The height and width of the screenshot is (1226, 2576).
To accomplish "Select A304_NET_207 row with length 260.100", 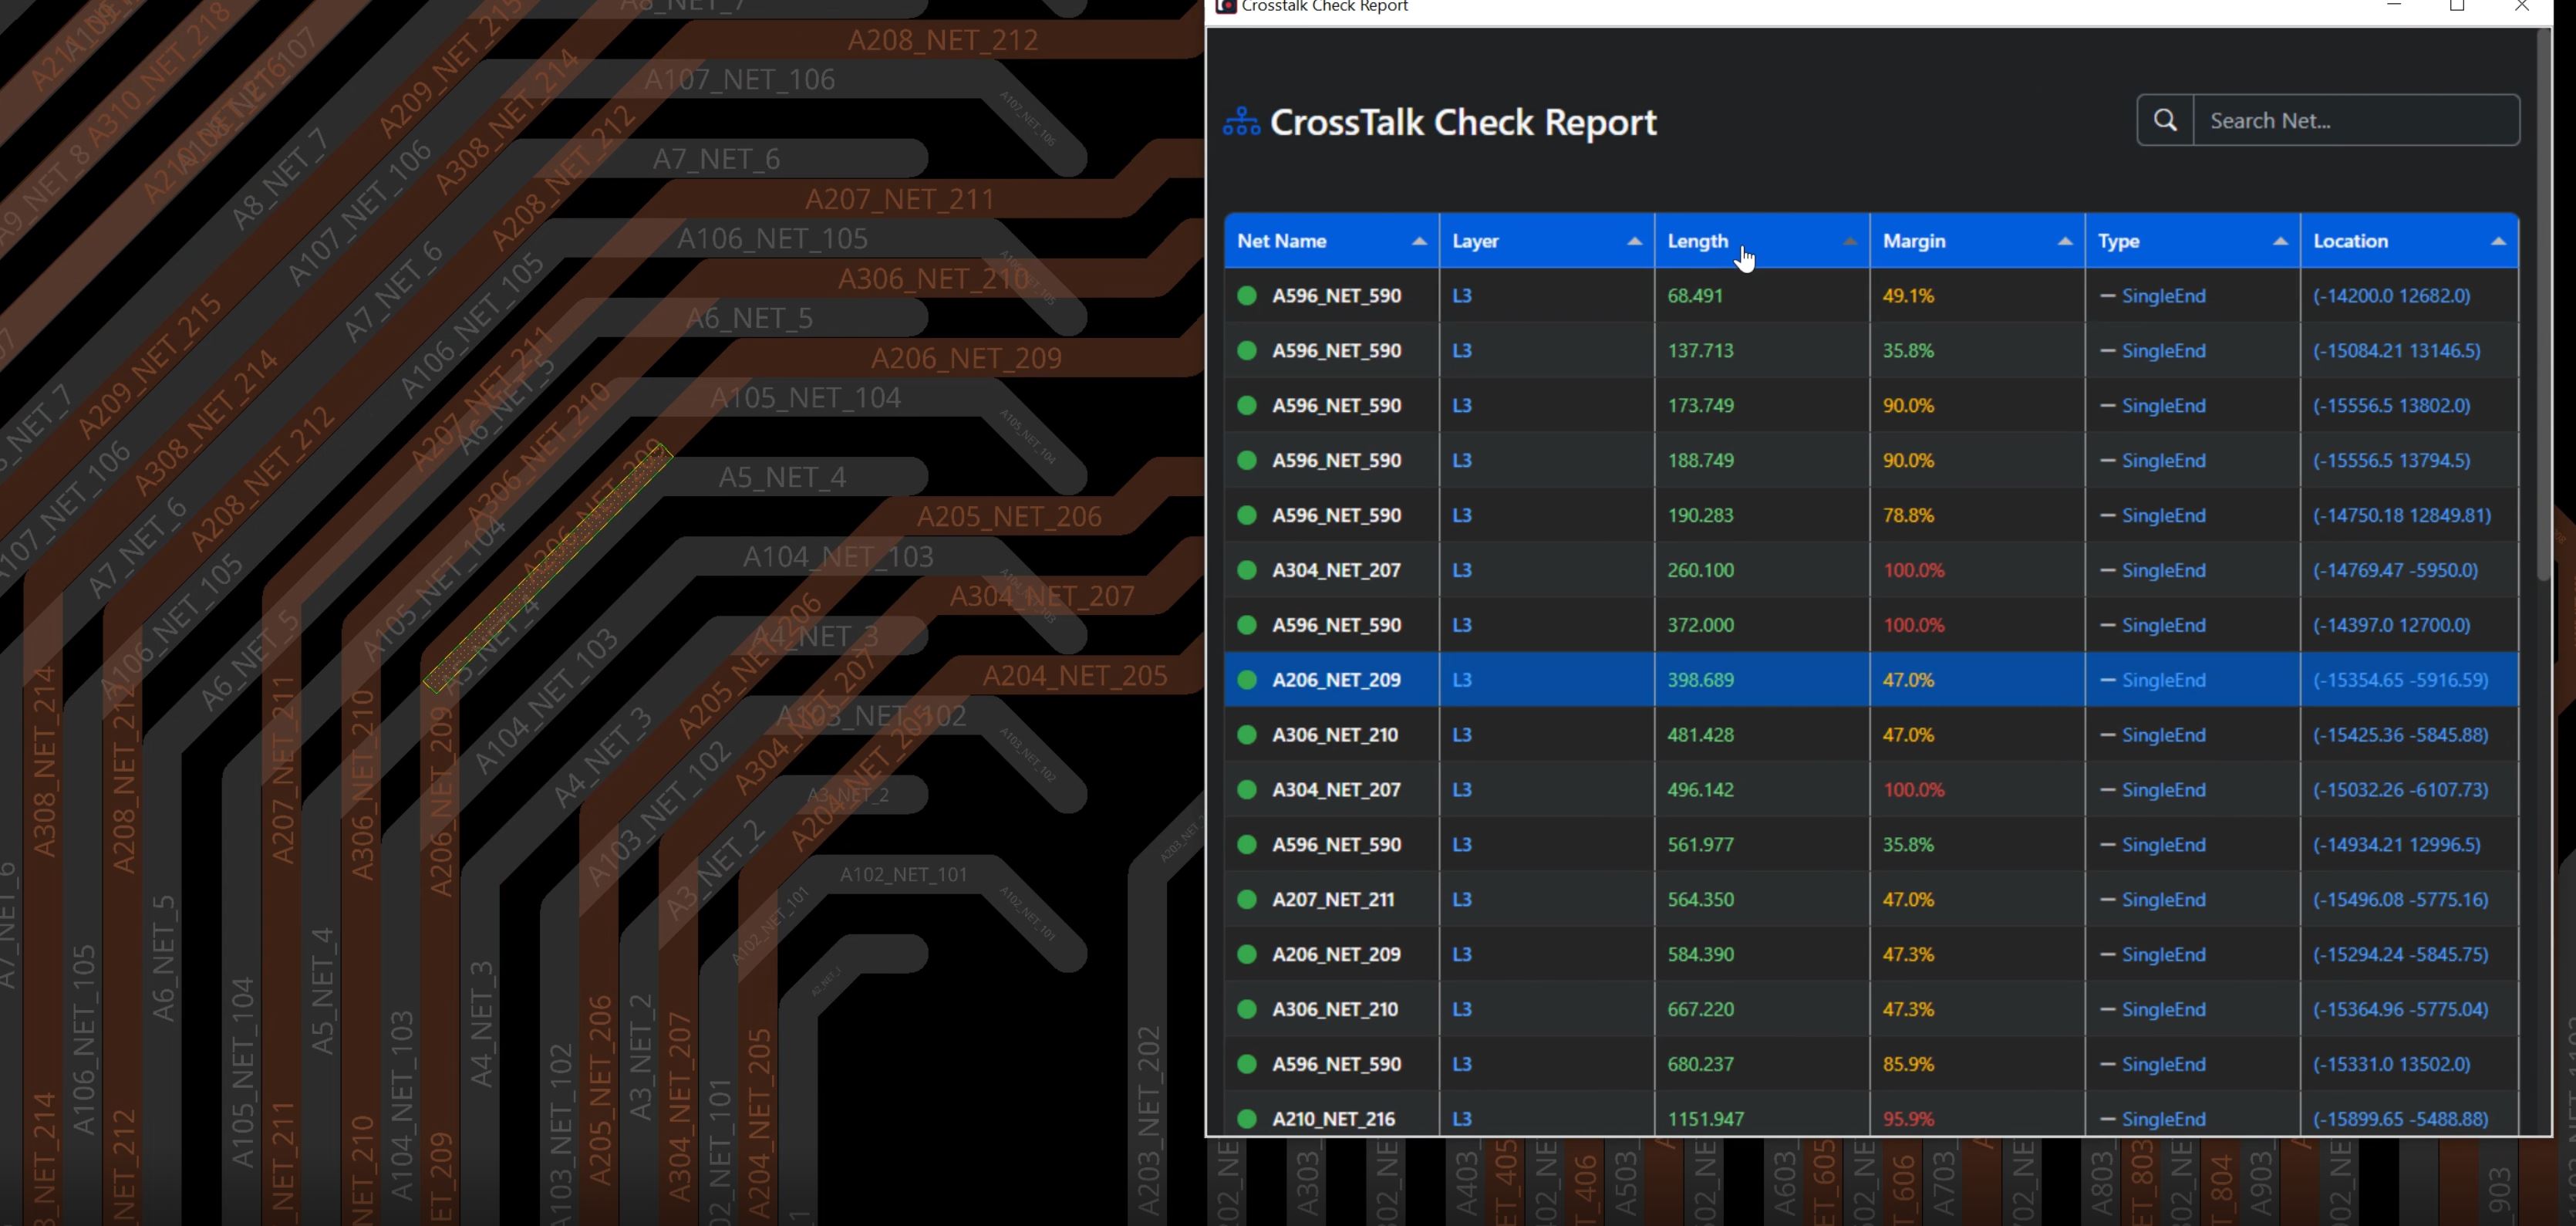I will click(x=1871, y=570).
